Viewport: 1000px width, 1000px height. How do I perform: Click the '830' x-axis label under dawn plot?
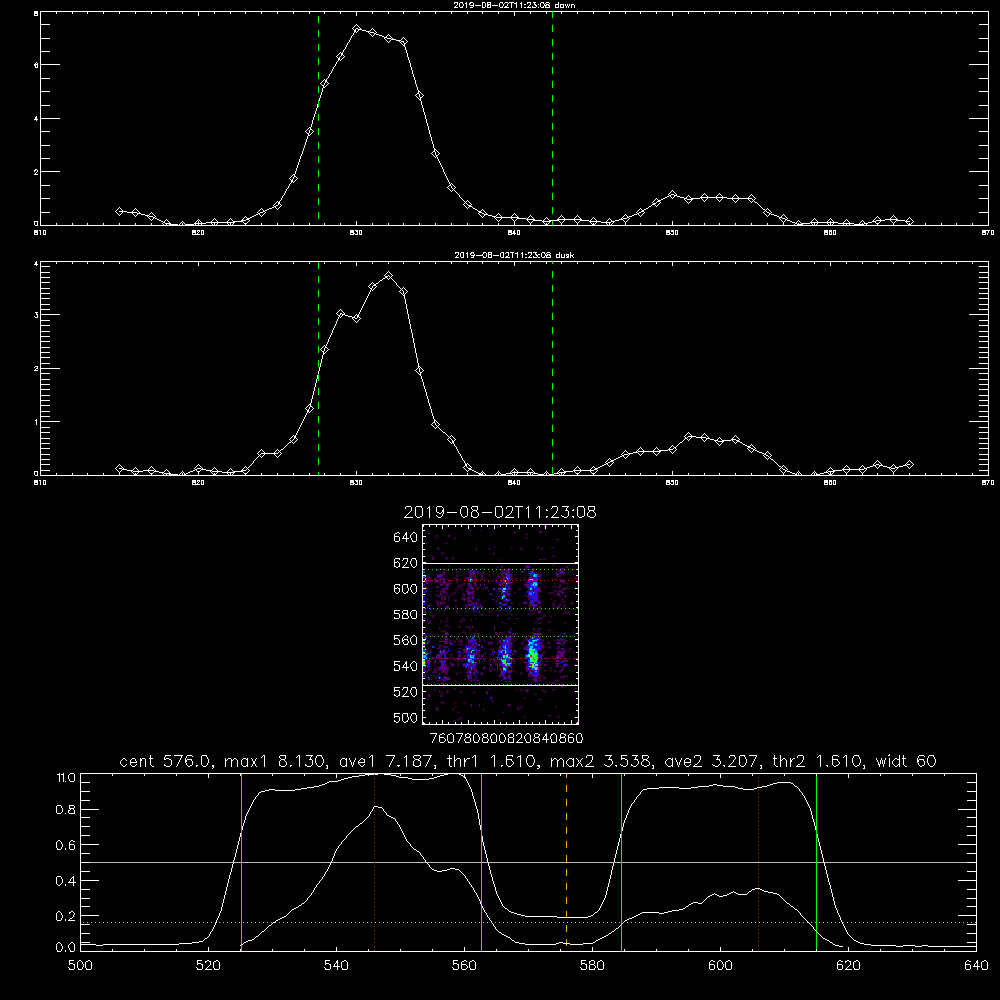pyautogui.click(x=356, y=233)
